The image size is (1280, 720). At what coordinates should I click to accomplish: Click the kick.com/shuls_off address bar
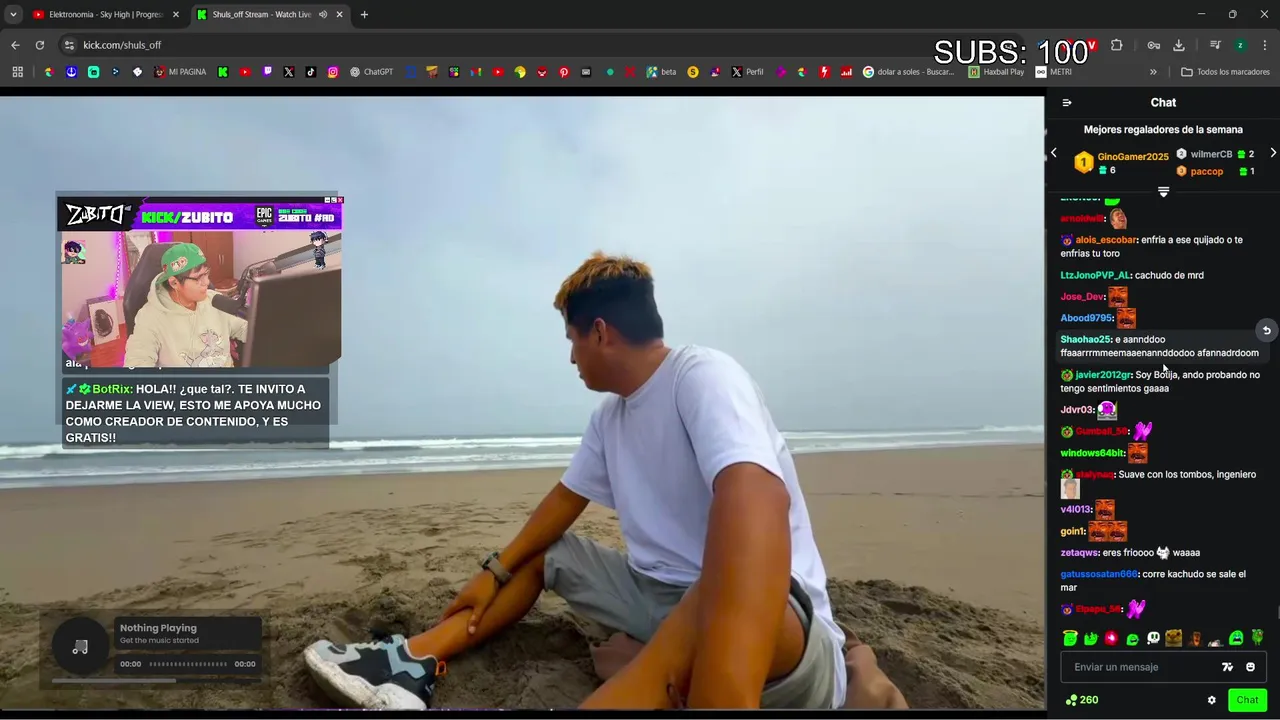click(x=122, y=45)
